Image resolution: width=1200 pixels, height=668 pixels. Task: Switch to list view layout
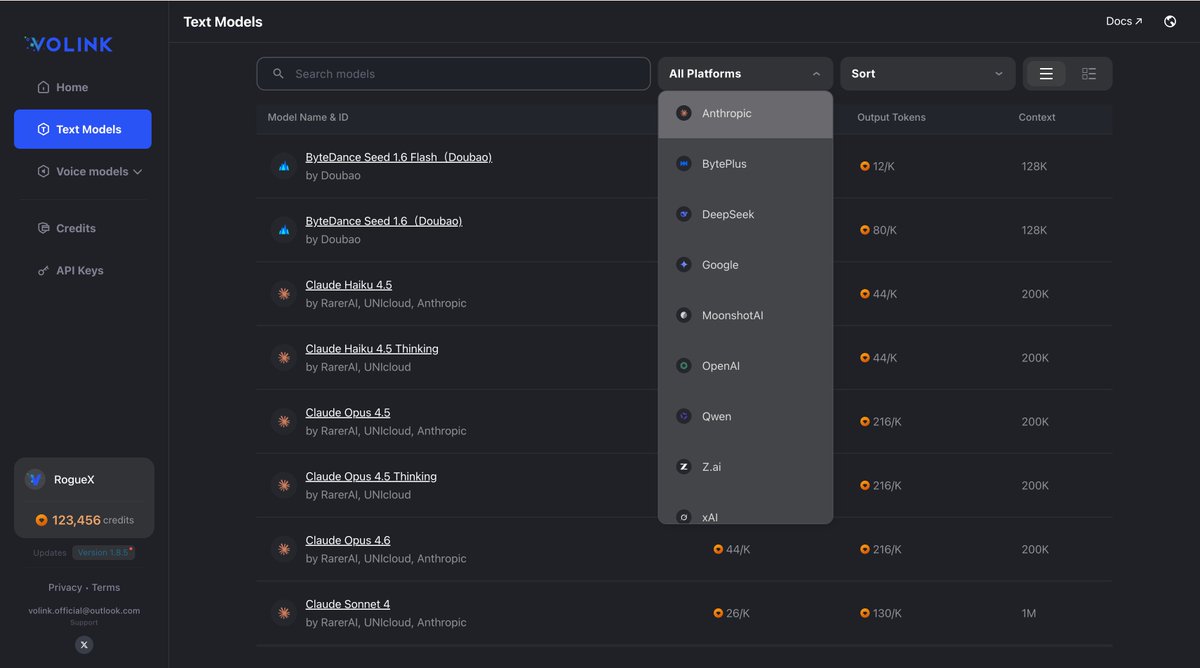(x=1046, y=74)
